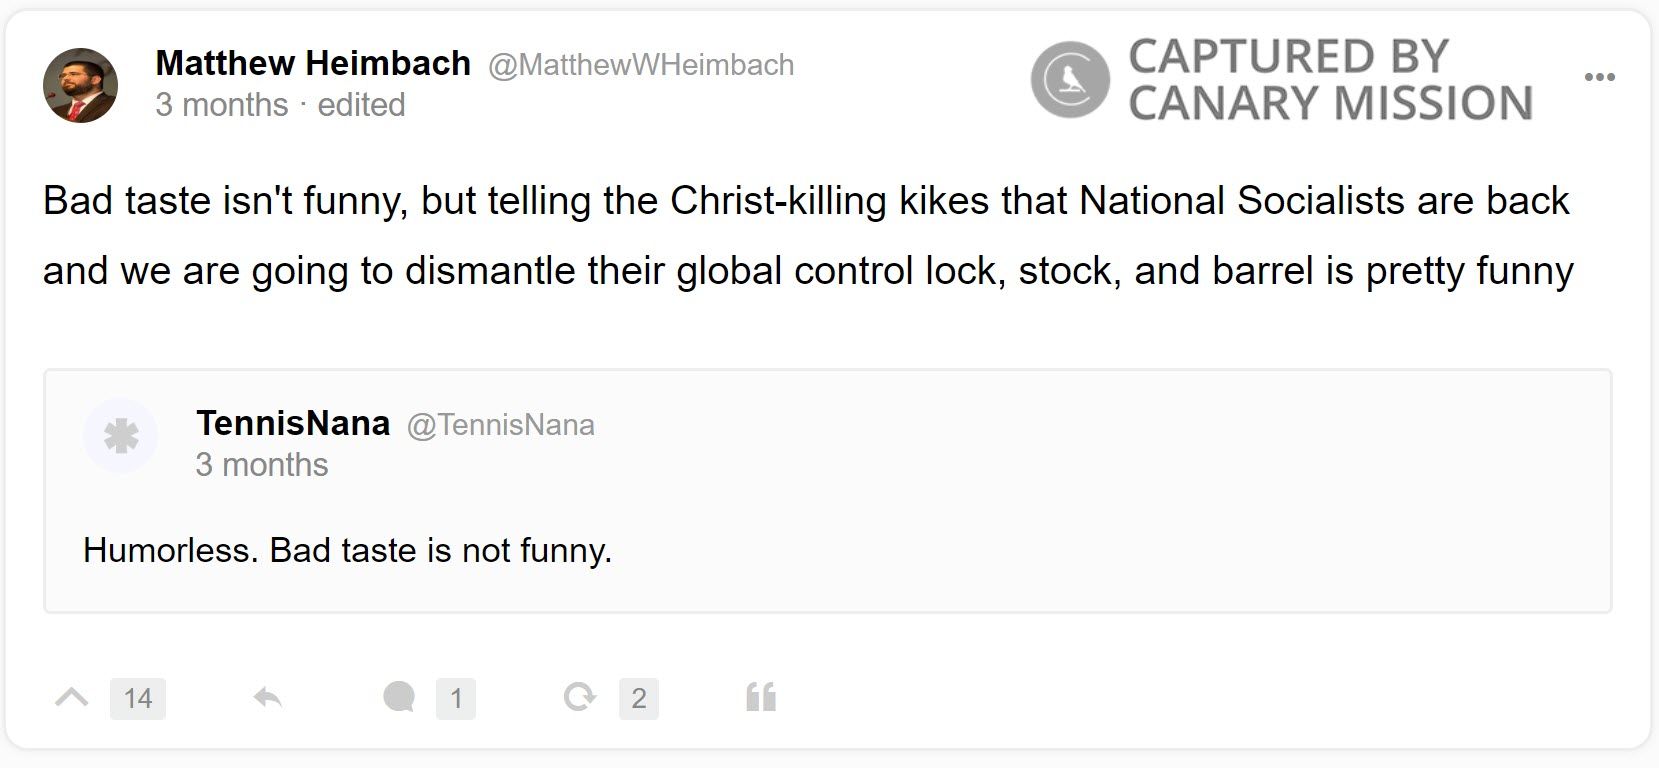Click the quote marks icon

point(762,697)
